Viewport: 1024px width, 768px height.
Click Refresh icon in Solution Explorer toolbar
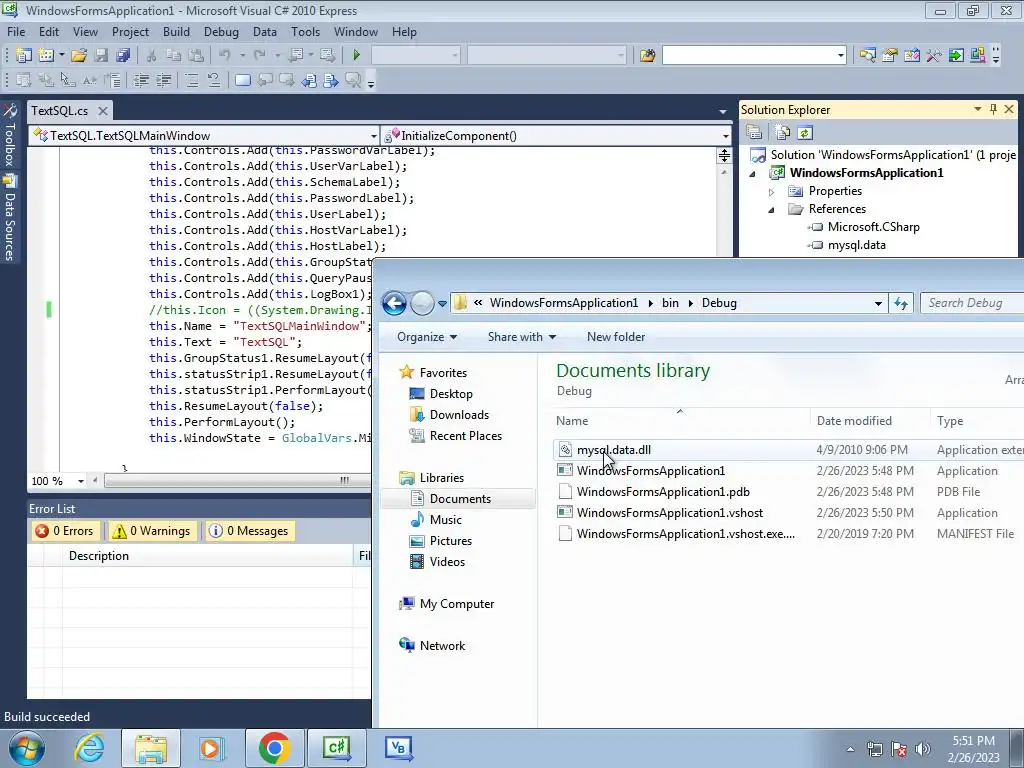pos(805,133)
